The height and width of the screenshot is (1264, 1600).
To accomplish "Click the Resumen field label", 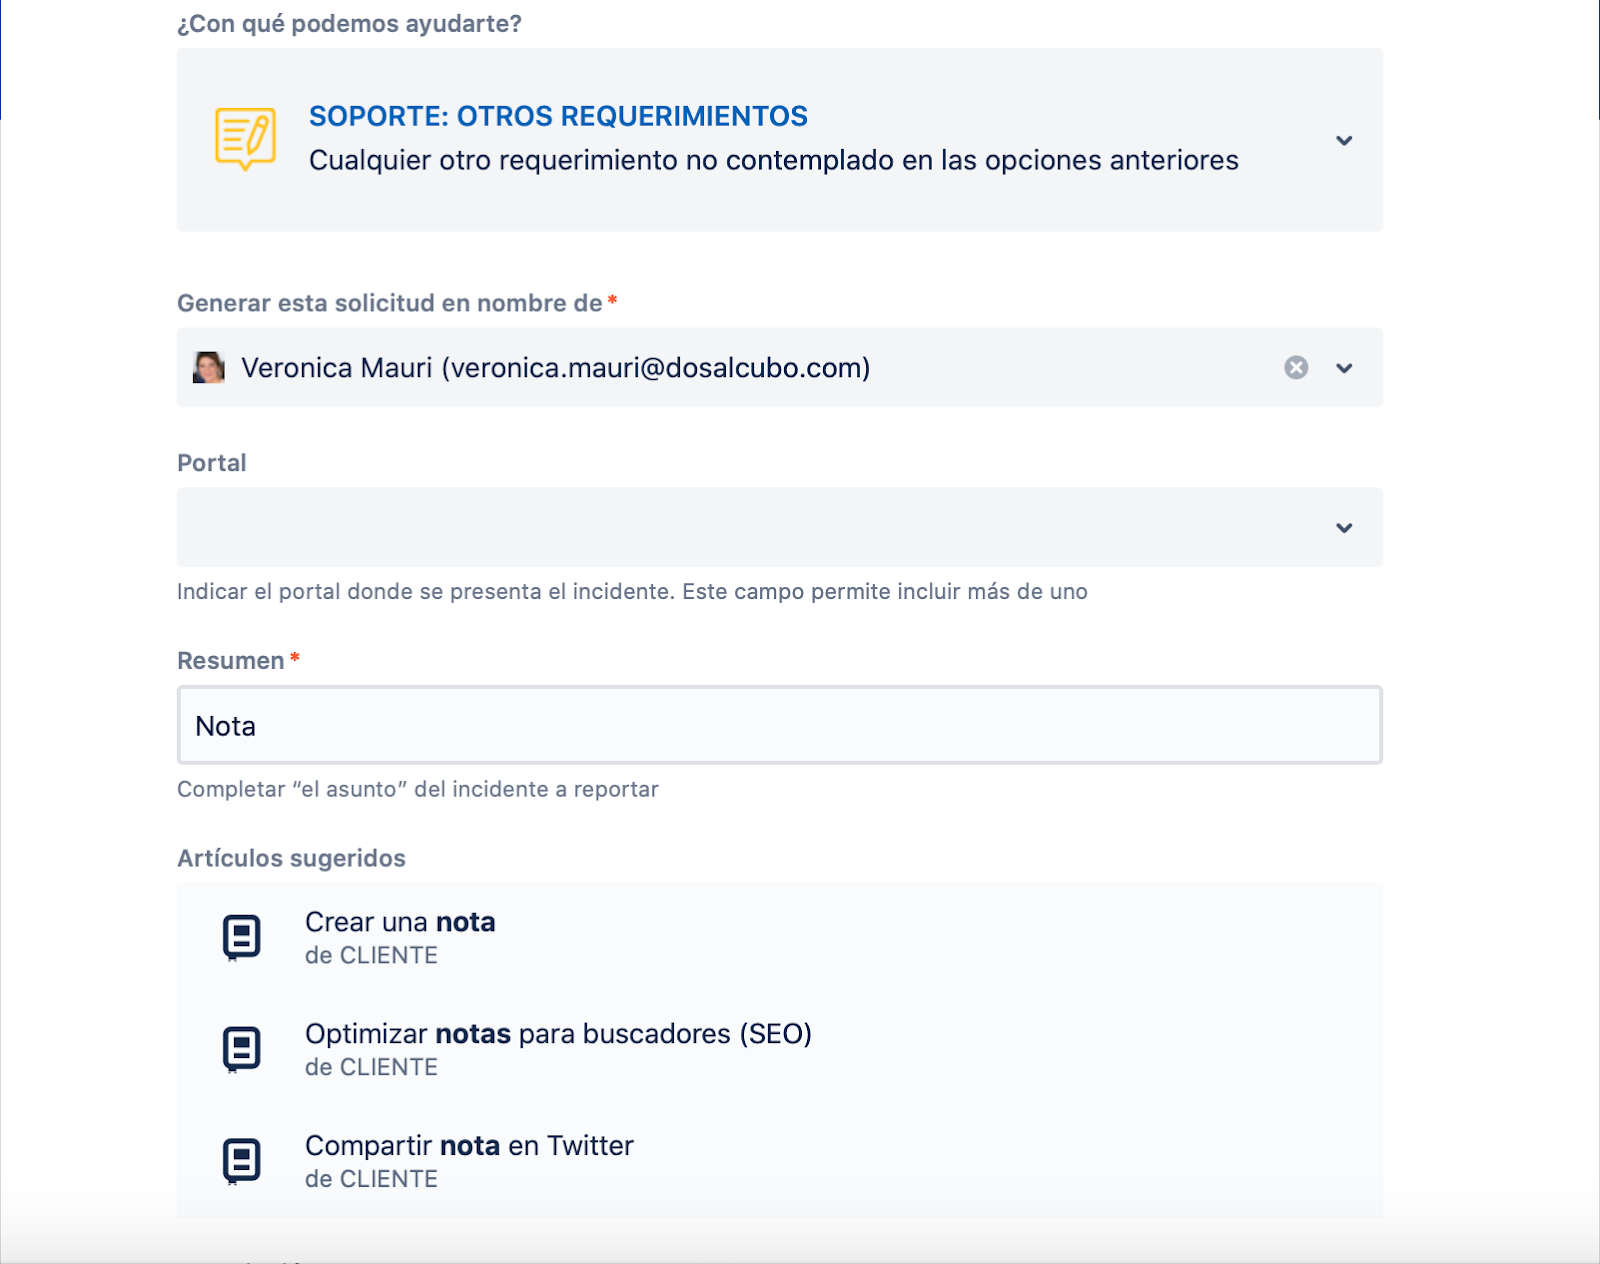I will [230, 661].
